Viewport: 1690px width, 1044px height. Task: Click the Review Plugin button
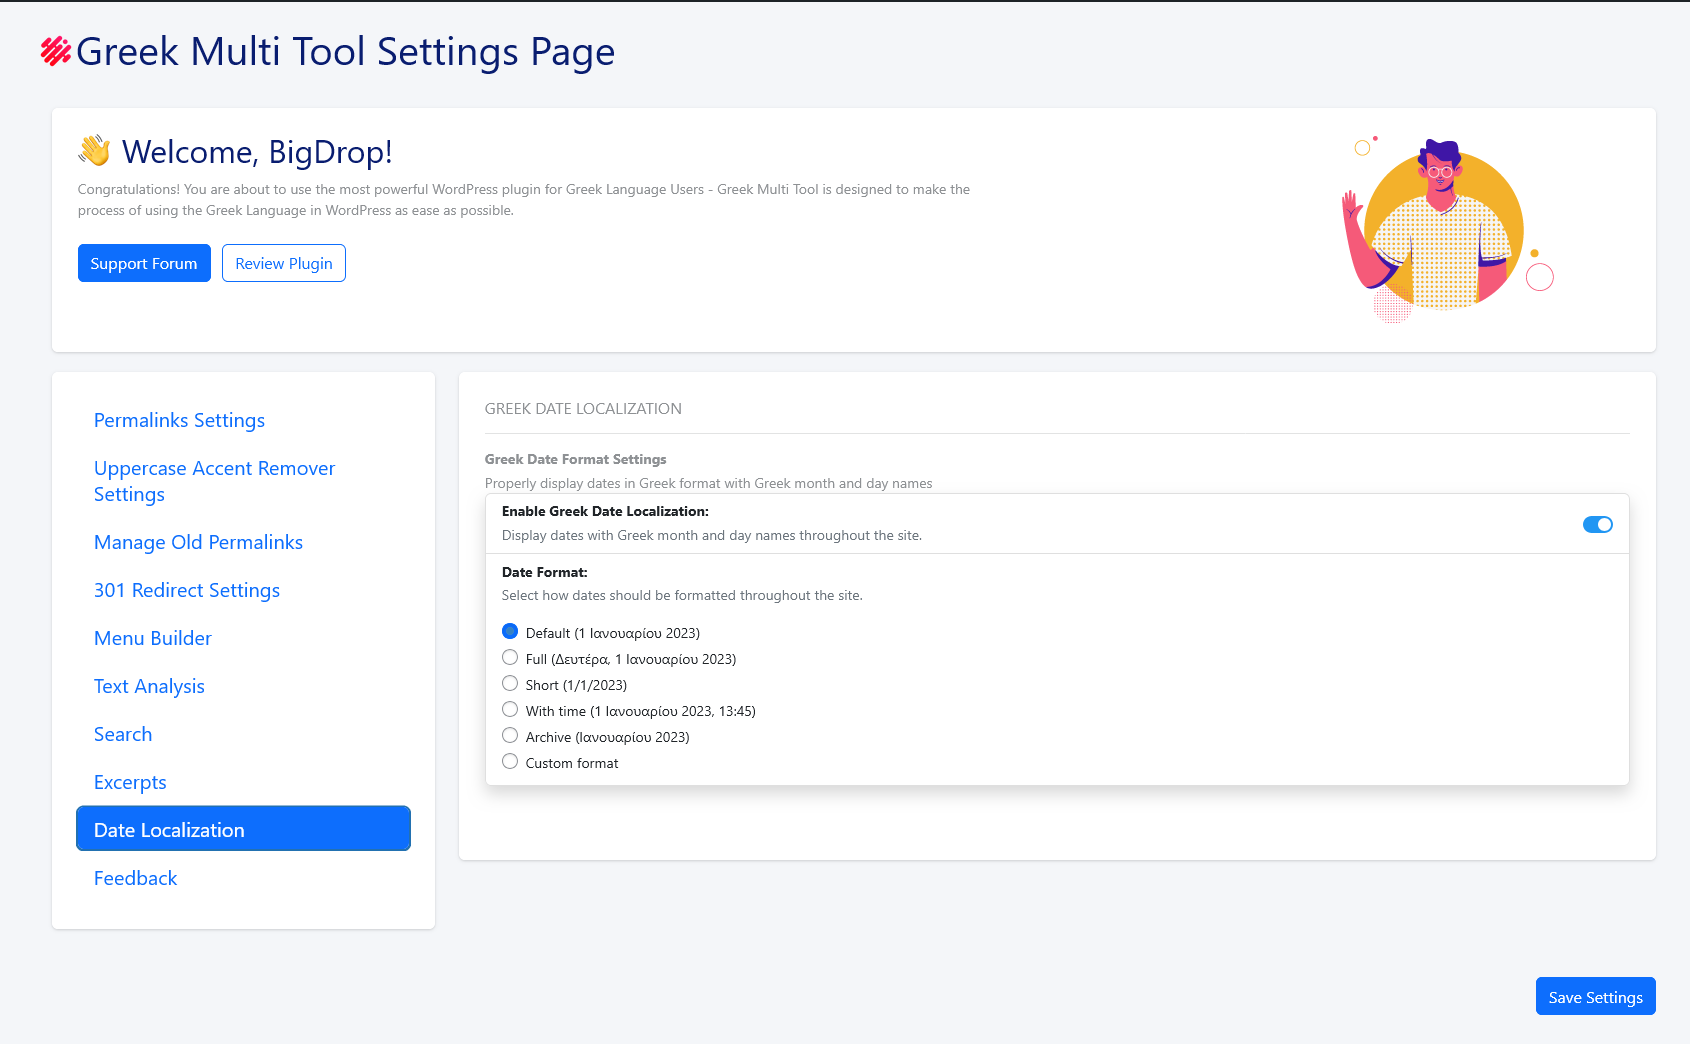pyautogui.click(x=284, y=264)
